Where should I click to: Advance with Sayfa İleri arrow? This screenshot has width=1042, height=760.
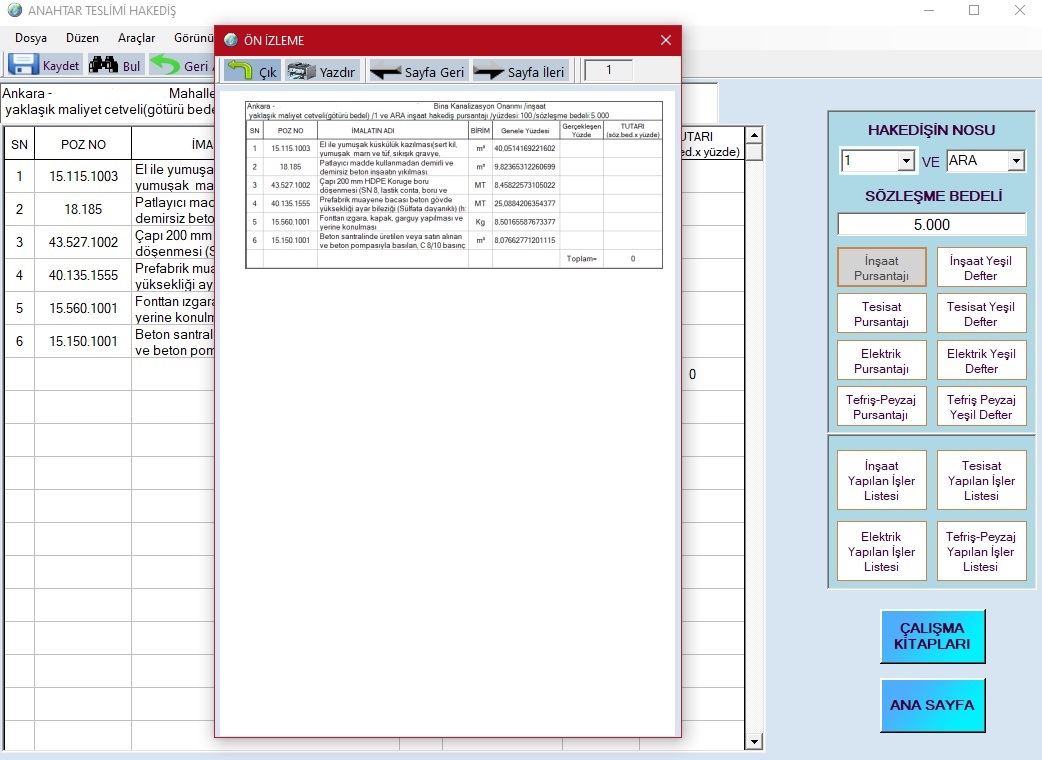point(489,71)
